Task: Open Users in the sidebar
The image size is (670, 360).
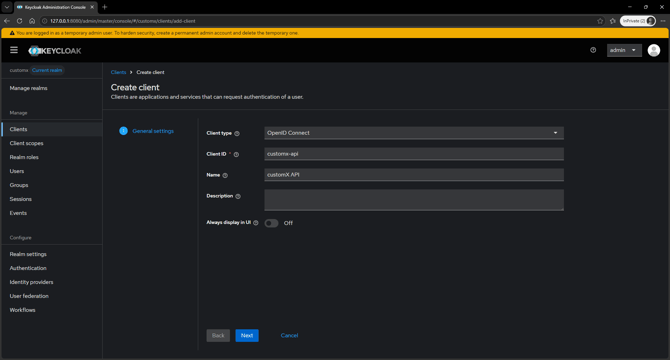Action: point(51,171)
